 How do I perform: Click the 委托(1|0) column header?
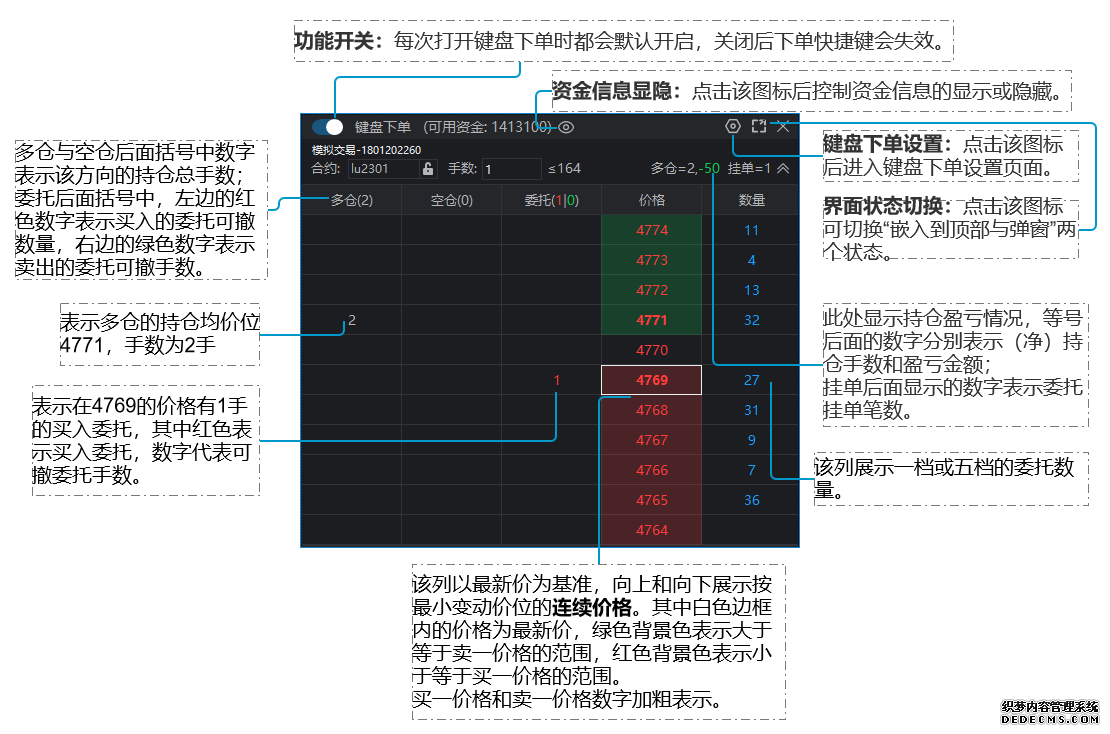pyautogui.click(x=551, y=200)
